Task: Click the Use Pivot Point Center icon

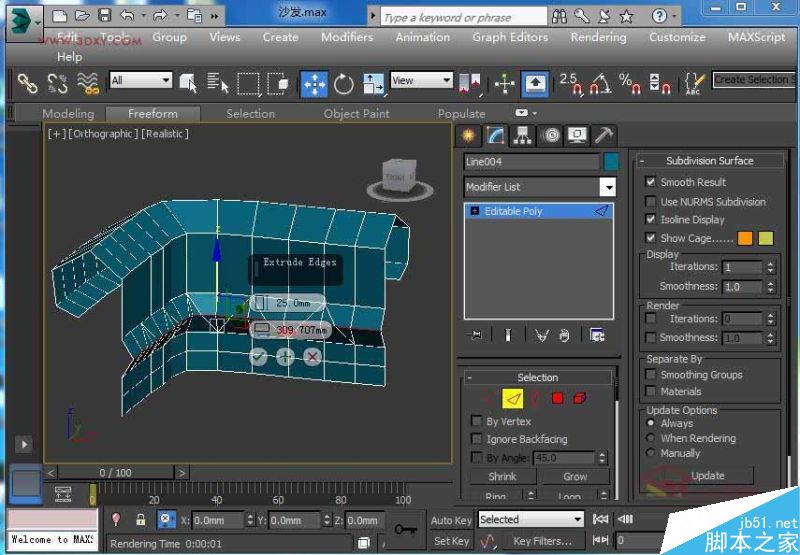Action: [470, 83]
